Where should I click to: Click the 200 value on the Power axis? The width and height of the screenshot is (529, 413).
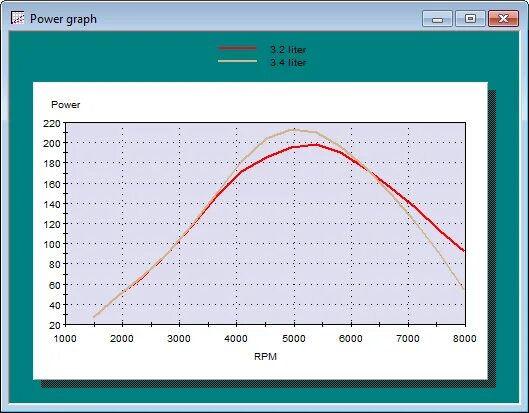pos(52,143)
